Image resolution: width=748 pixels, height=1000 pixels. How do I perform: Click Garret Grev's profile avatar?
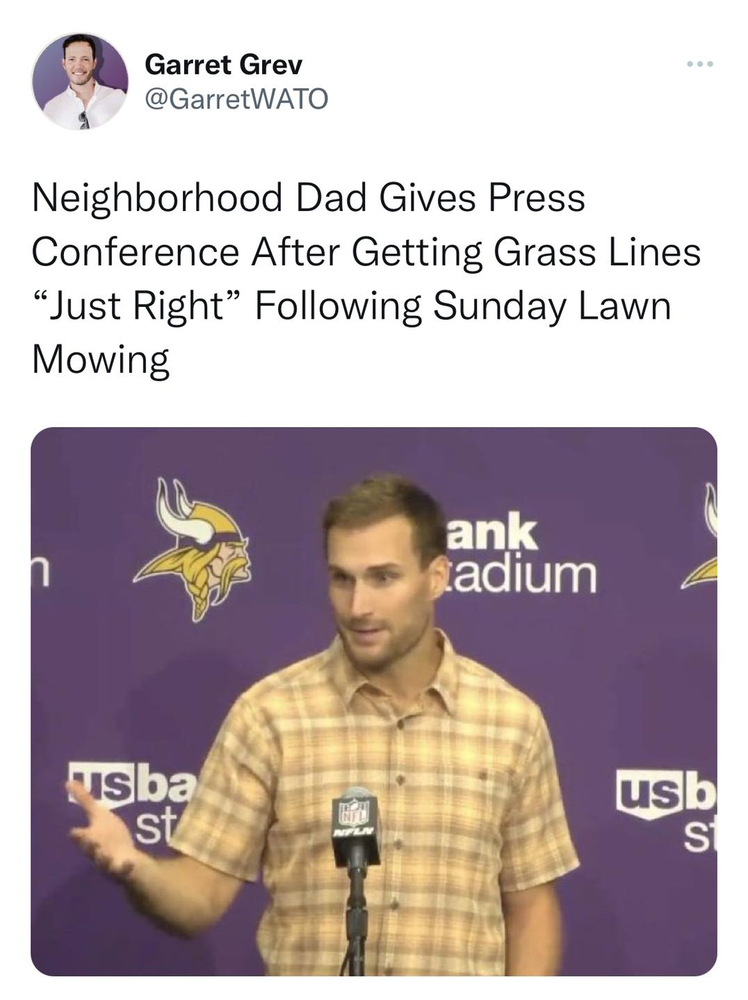point(79,81)
